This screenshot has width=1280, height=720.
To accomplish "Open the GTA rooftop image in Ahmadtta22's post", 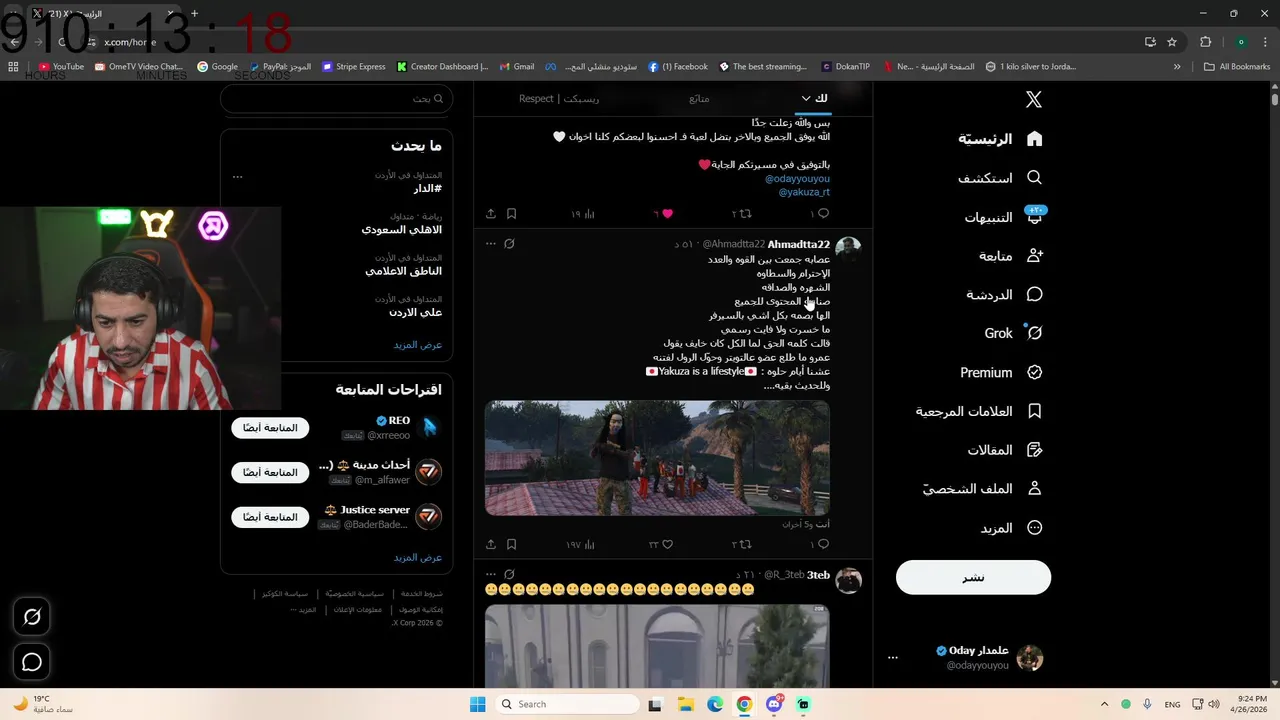I will [x=657, y=458].
